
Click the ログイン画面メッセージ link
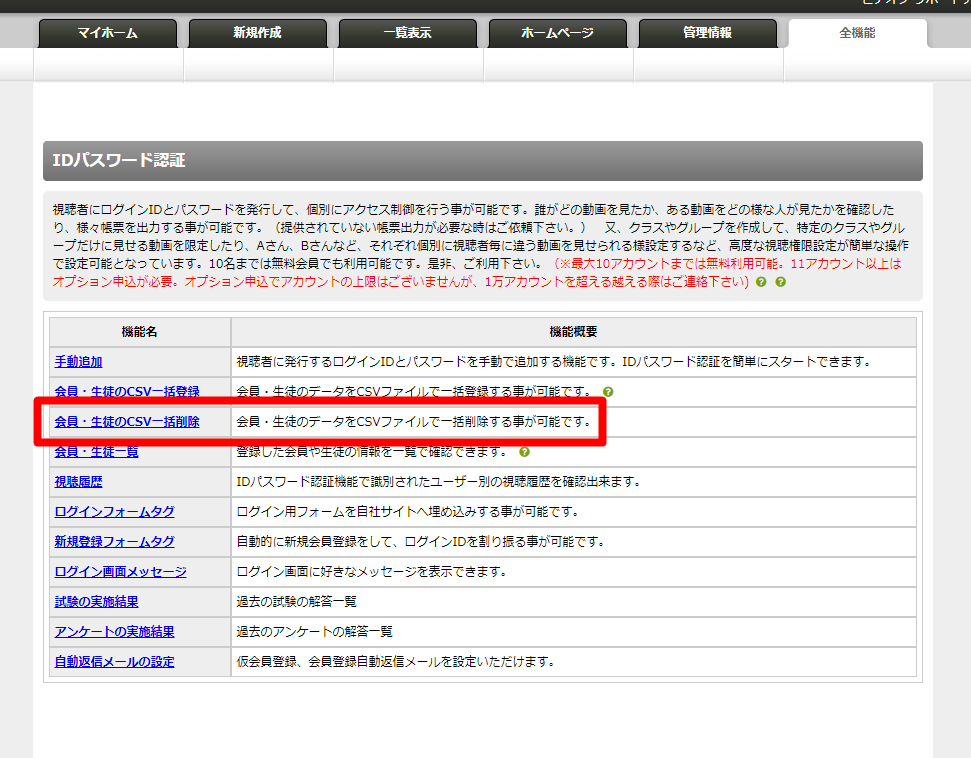tap(120, 572)
